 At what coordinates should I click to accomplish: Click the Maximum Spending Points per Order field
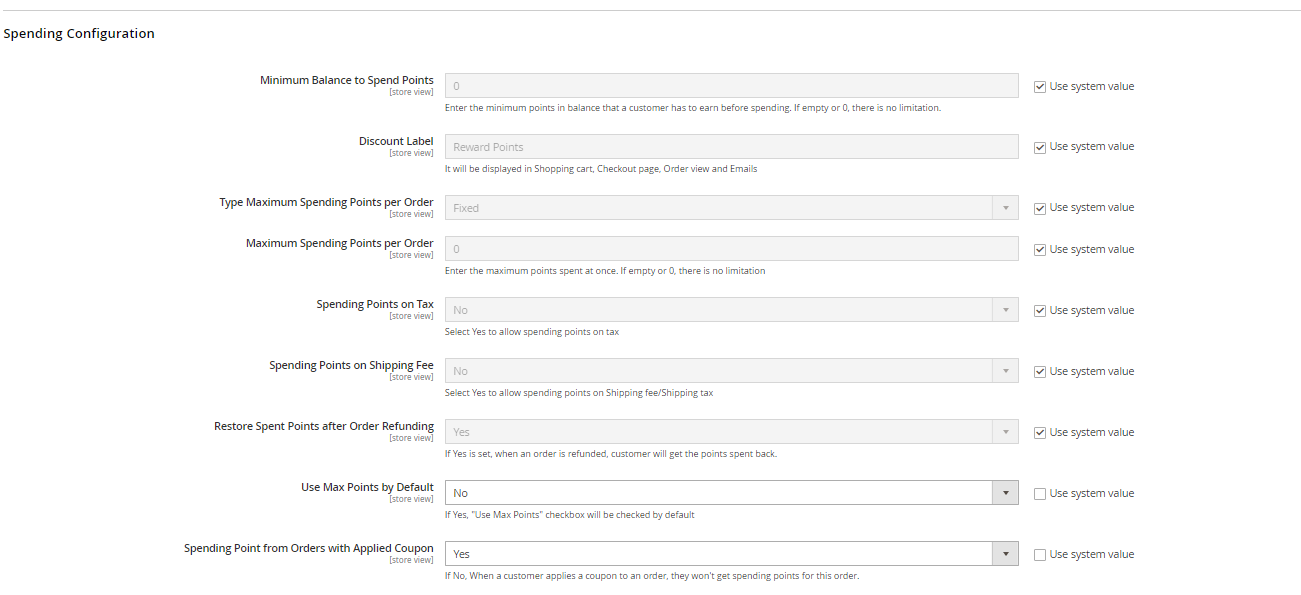pyautogui.click(x=731, y=249)
